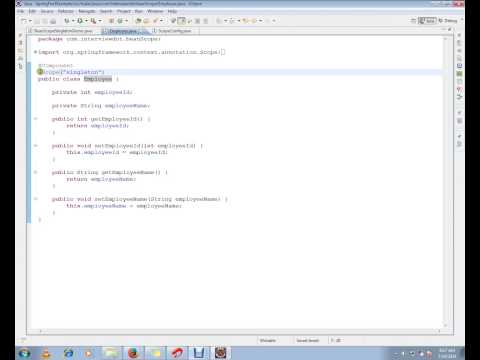Viewport: 480px width, 360px height.
Task: Open the Source menu
Action: 47,11
